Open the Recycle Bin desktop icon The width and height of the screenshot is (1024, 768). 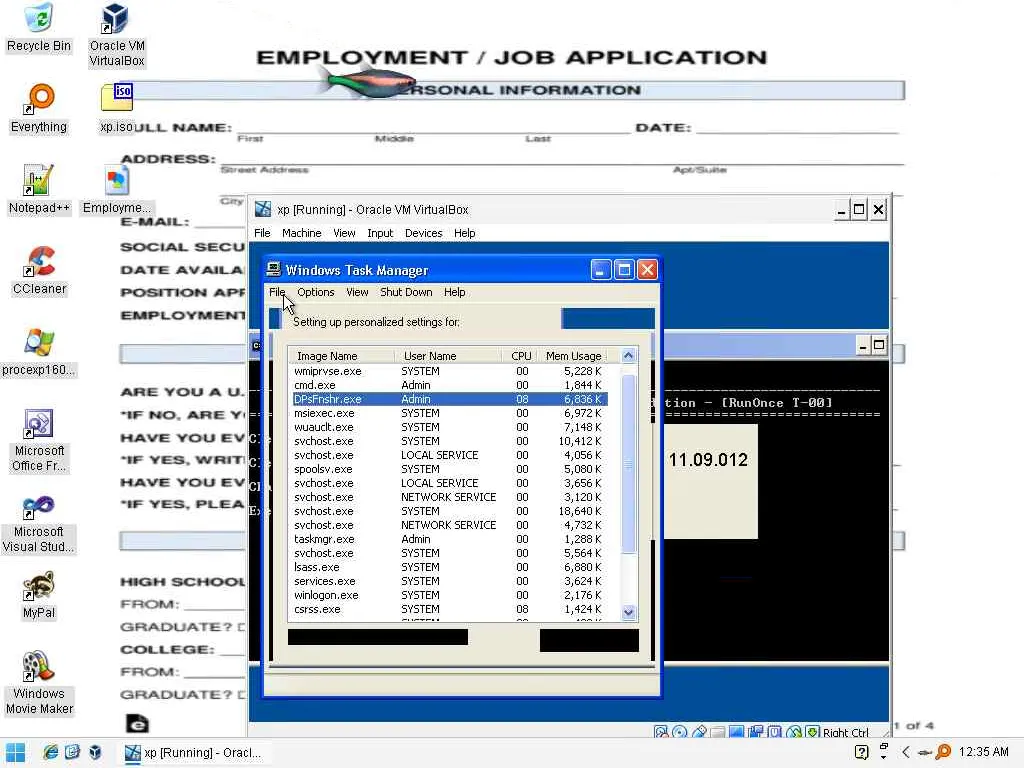[x=39, y=27]
